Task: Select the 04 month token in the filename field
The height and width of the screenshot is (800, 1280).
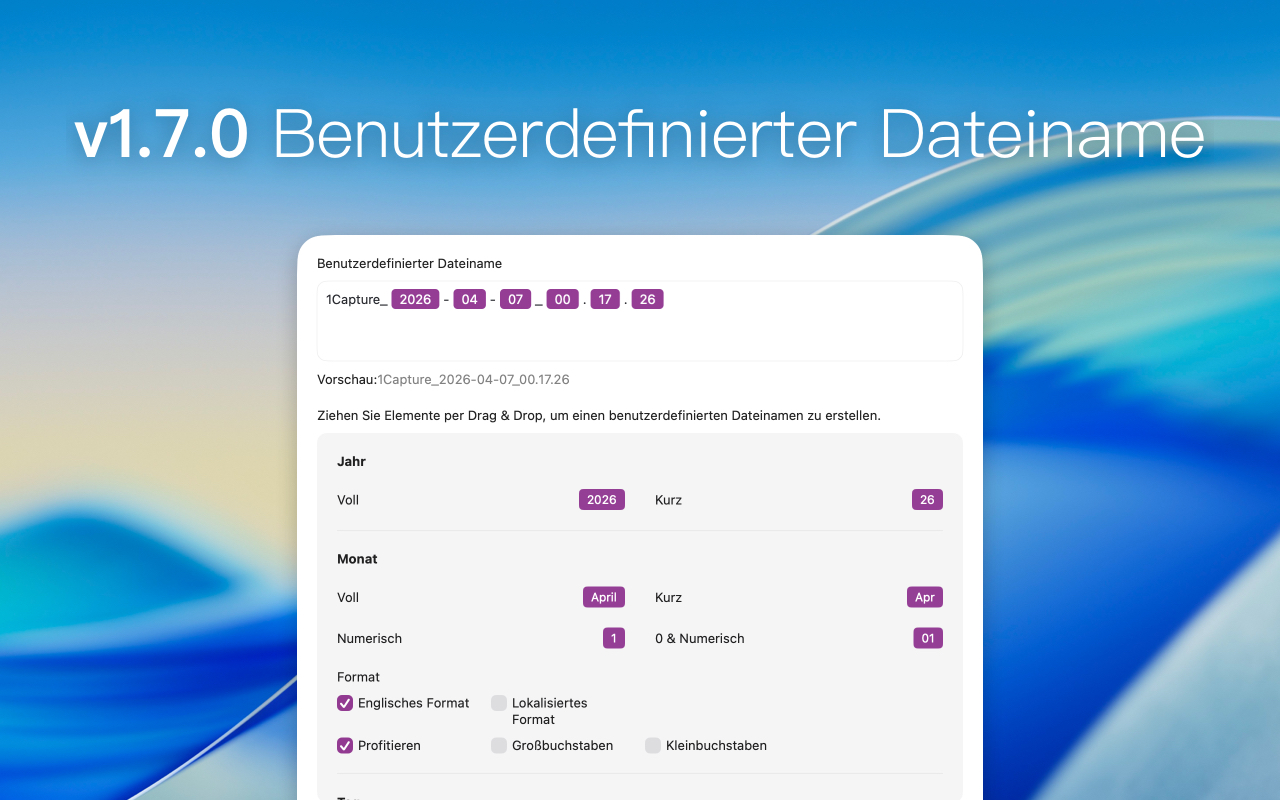Action: point(470,299)
